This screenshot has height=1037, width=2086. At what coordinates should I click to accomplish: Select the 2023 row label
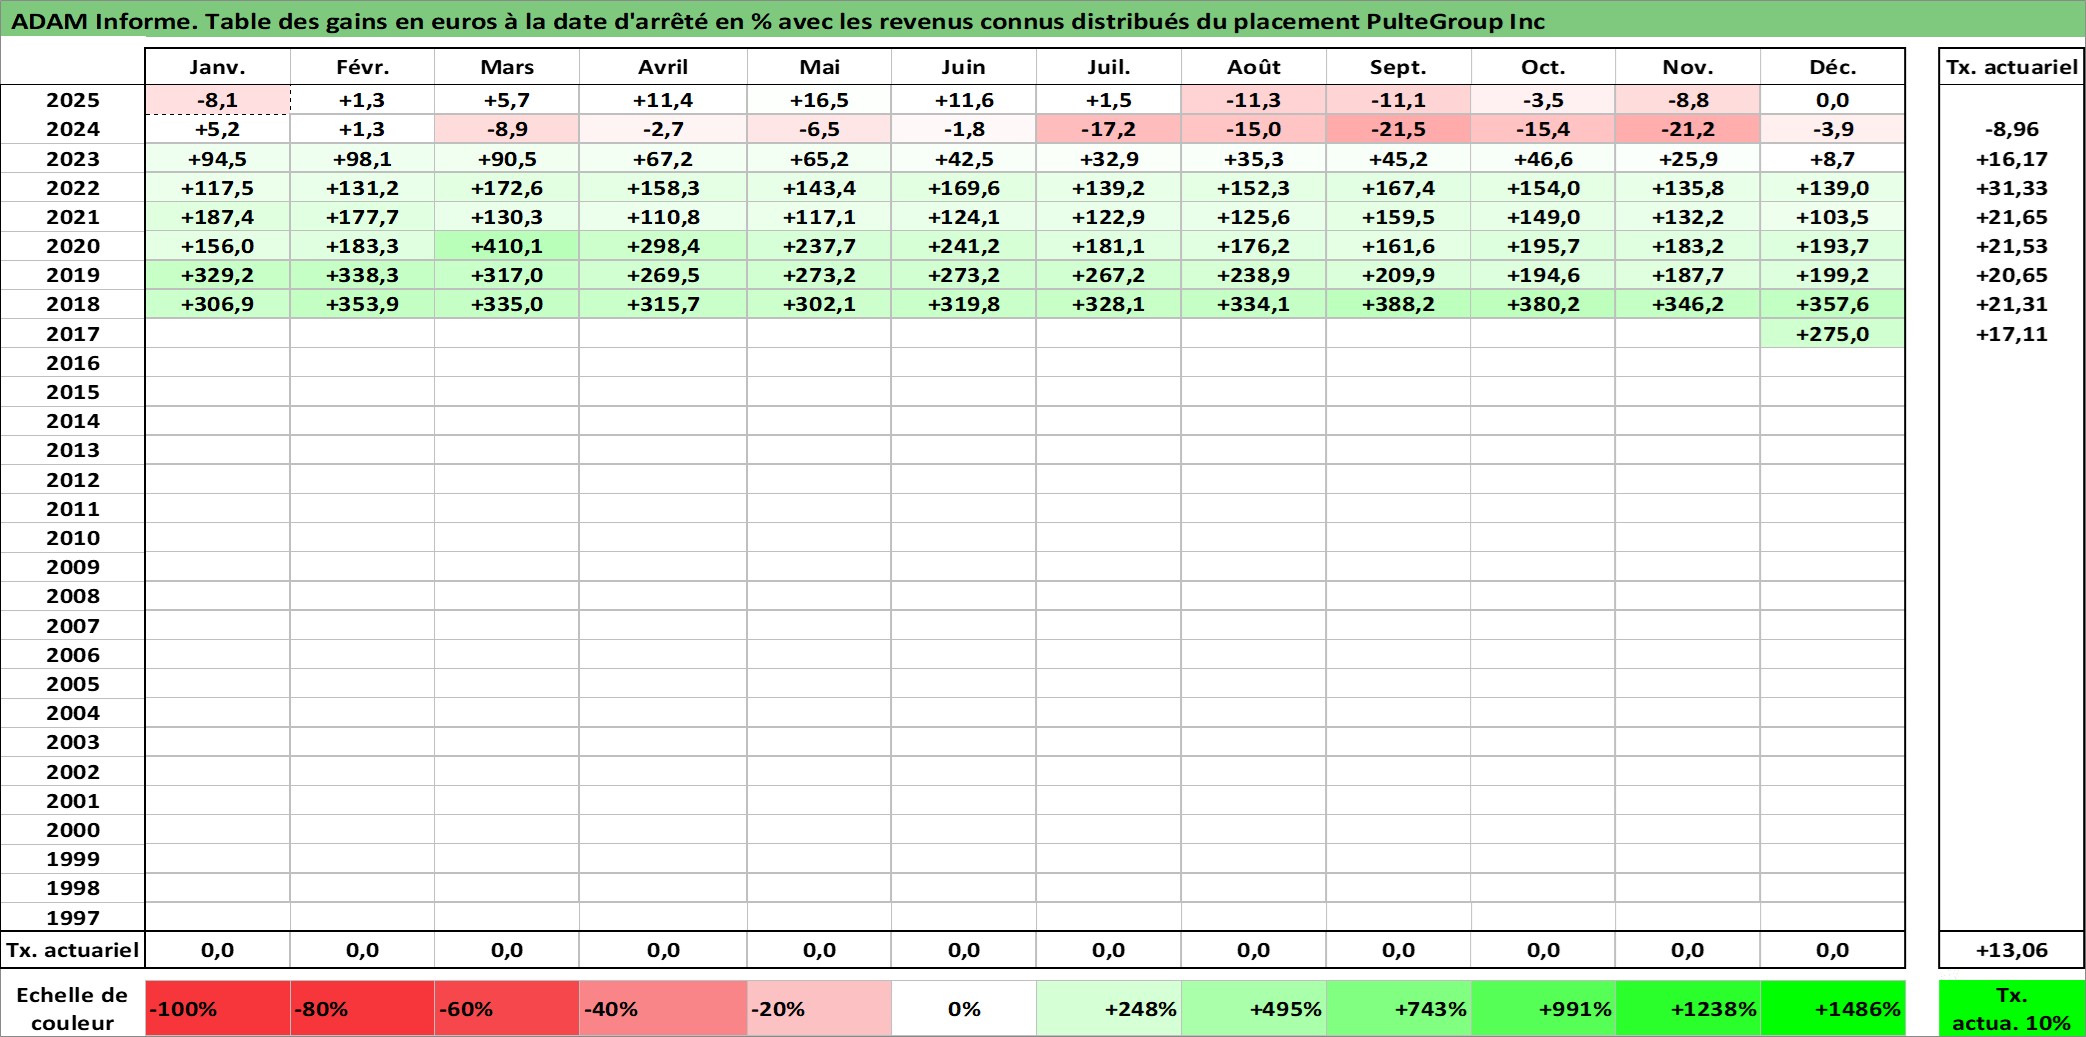(x=73, y=159)
